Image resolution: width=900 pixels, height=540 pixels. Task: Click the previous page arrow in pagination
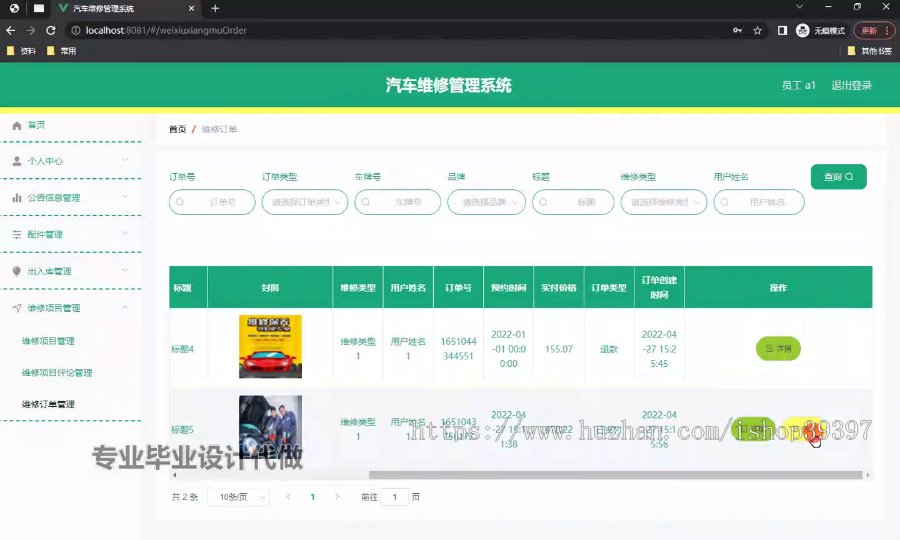click(288, 497)
